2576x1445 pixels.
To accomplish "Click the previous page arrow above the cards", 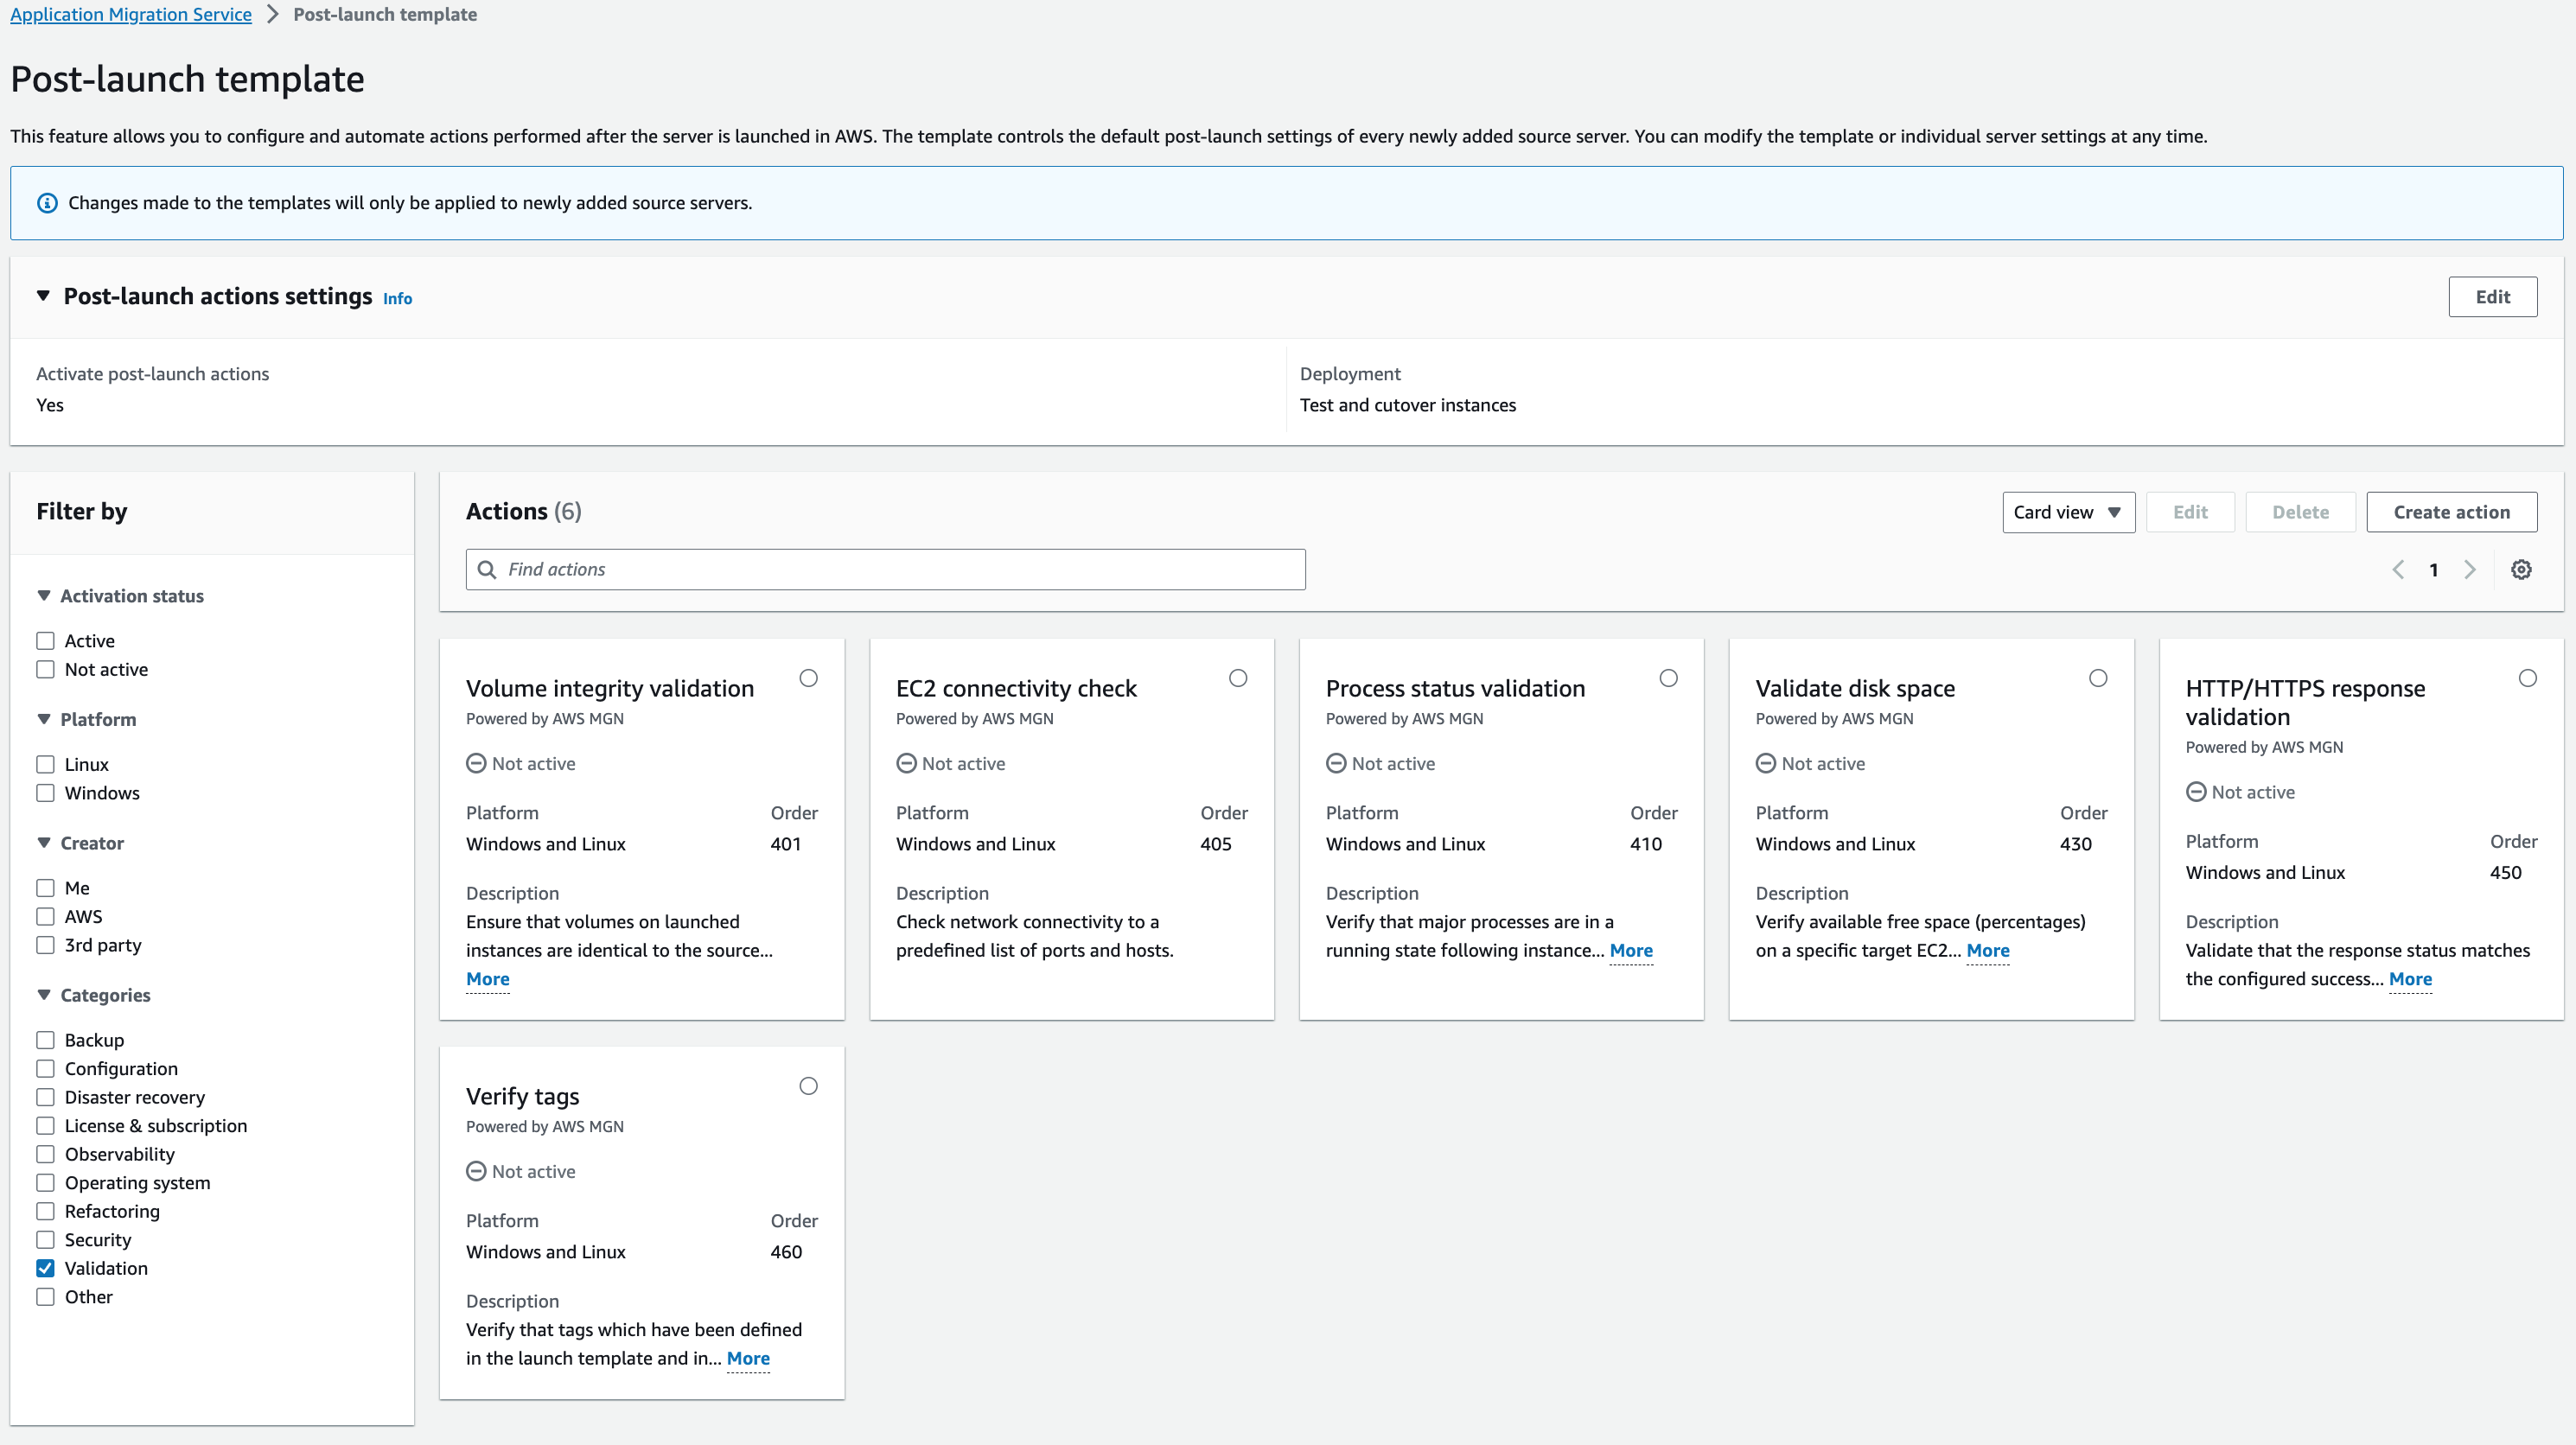I will [x=2397, y=569].
